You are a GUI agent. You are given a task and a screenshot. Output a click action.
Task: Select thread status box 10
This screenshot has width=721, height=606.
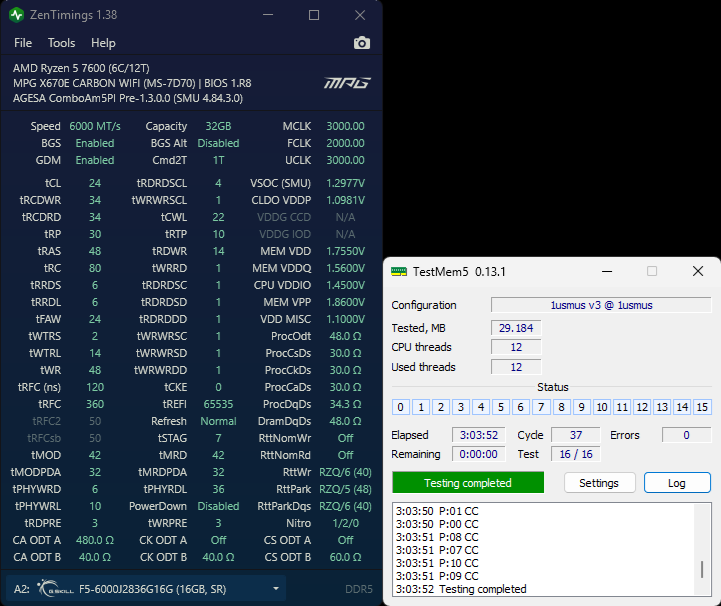[x=602, y=407]
